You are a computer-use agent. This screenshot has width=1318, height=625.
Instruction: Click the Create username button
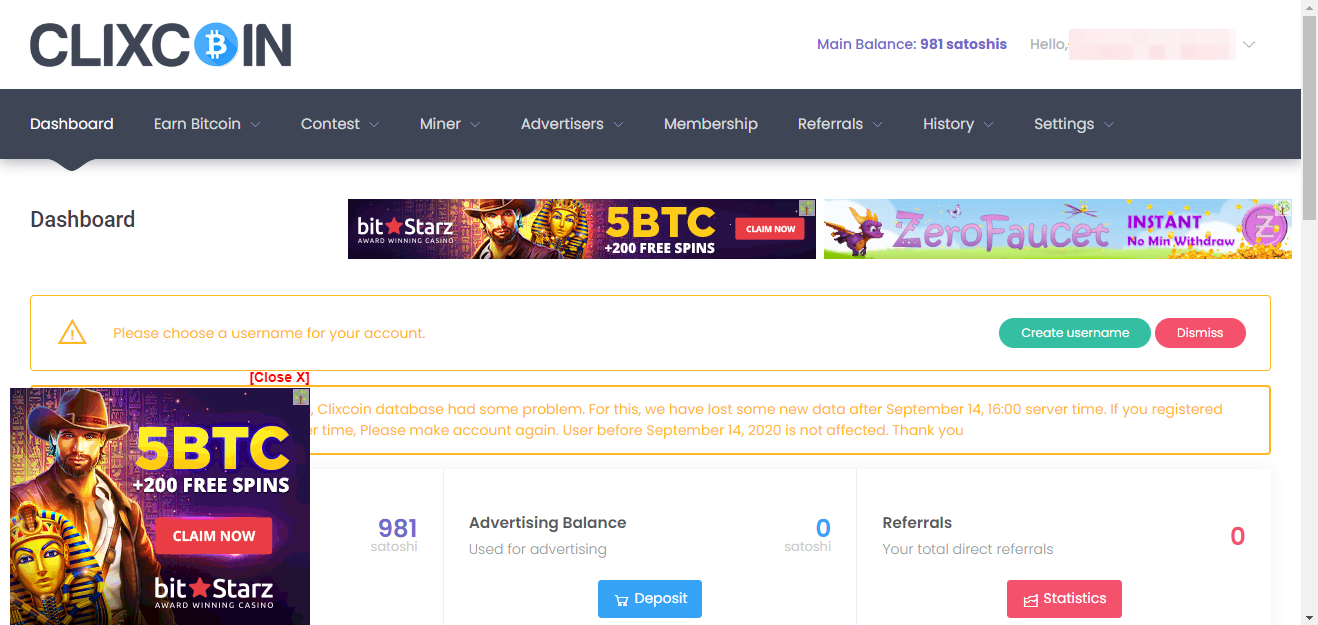[1075, 333]
